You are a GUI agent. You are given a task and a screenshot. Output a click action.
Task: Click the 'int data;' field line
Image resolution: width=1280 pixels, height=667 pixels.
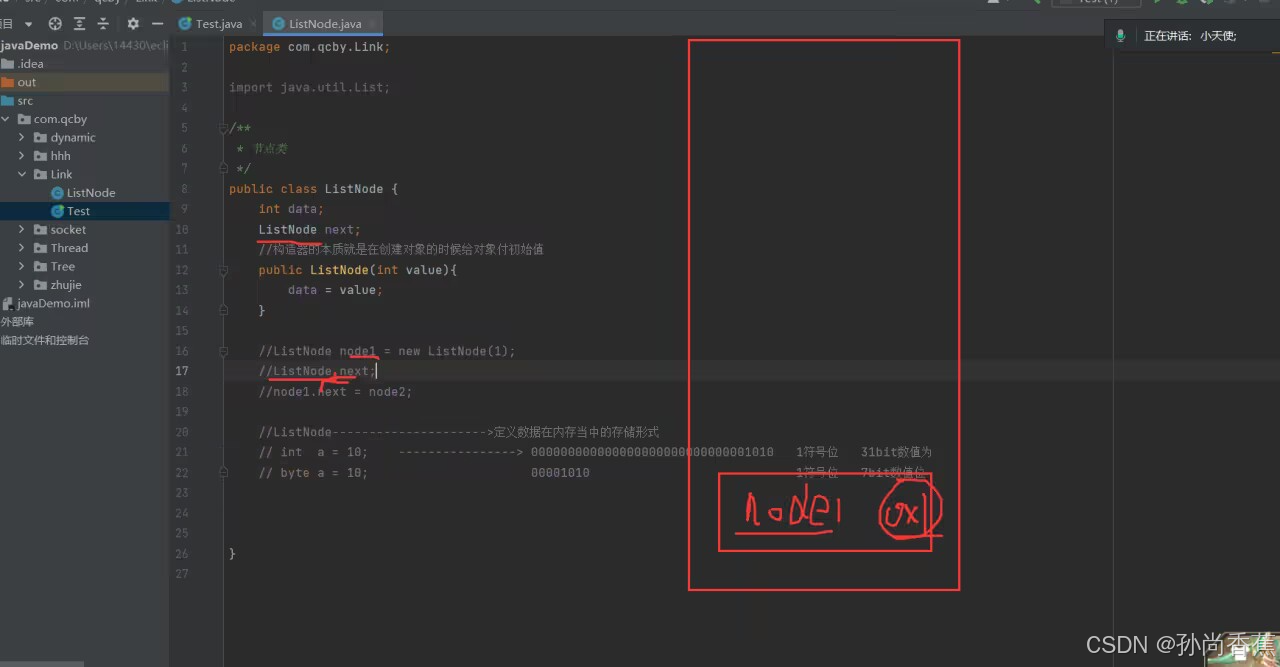click(291, 209)
